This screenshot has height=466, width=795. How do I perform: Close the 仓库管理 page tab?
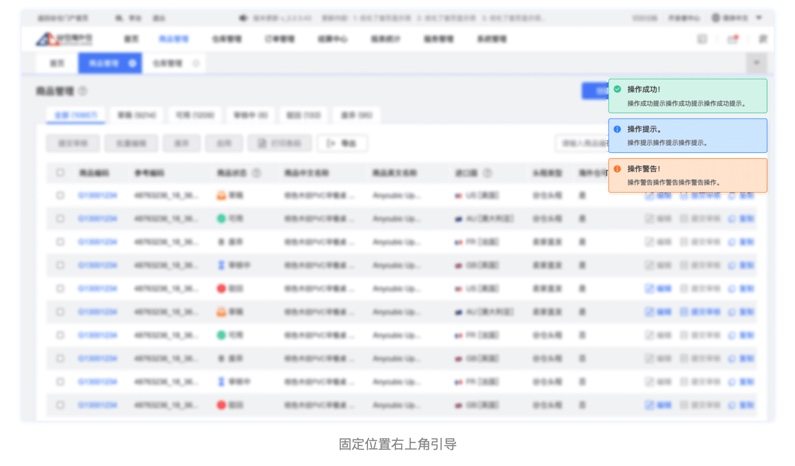[196, 63]
